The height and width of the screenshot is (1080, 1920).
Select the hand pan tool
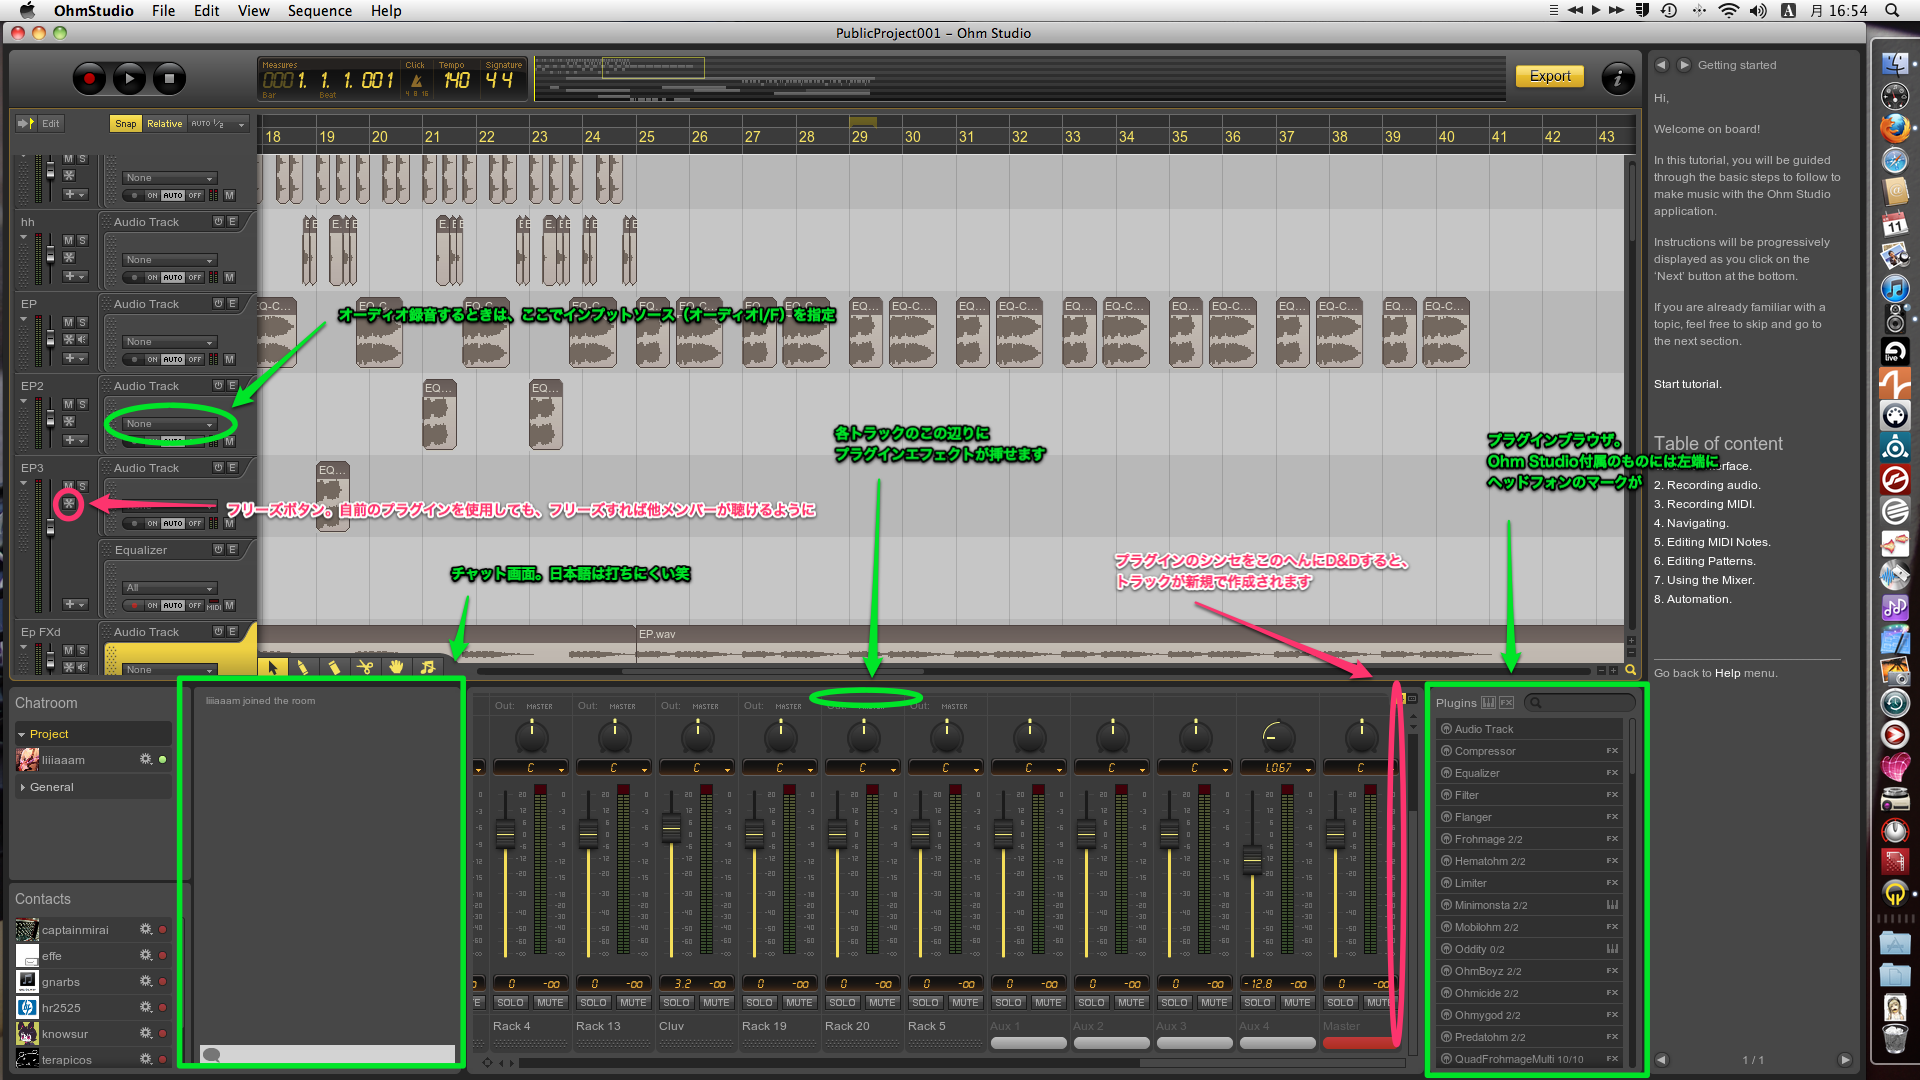tap(396, 667)
